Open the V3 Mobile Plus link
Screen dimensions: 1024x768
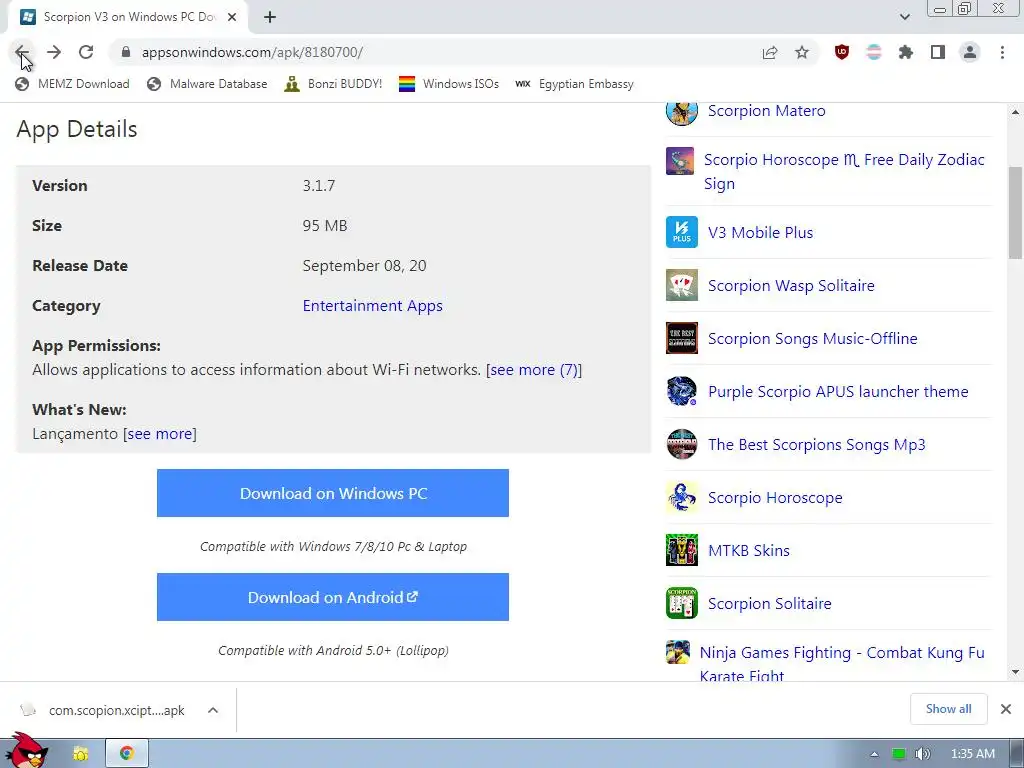(760, 232)
